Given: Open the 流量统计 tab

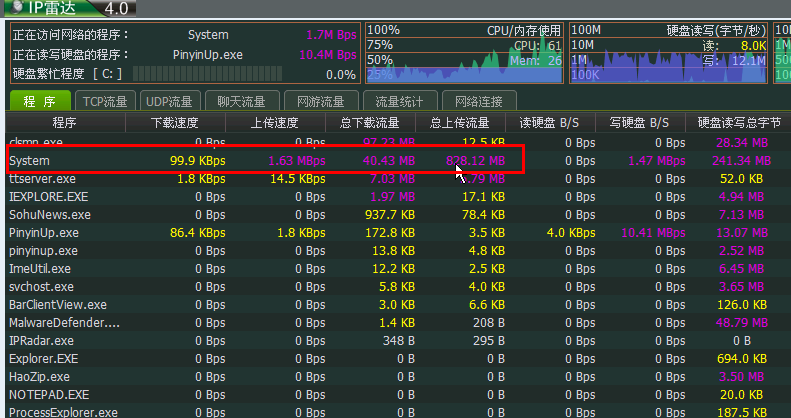Looking at the screenshot, I should 399,101.
